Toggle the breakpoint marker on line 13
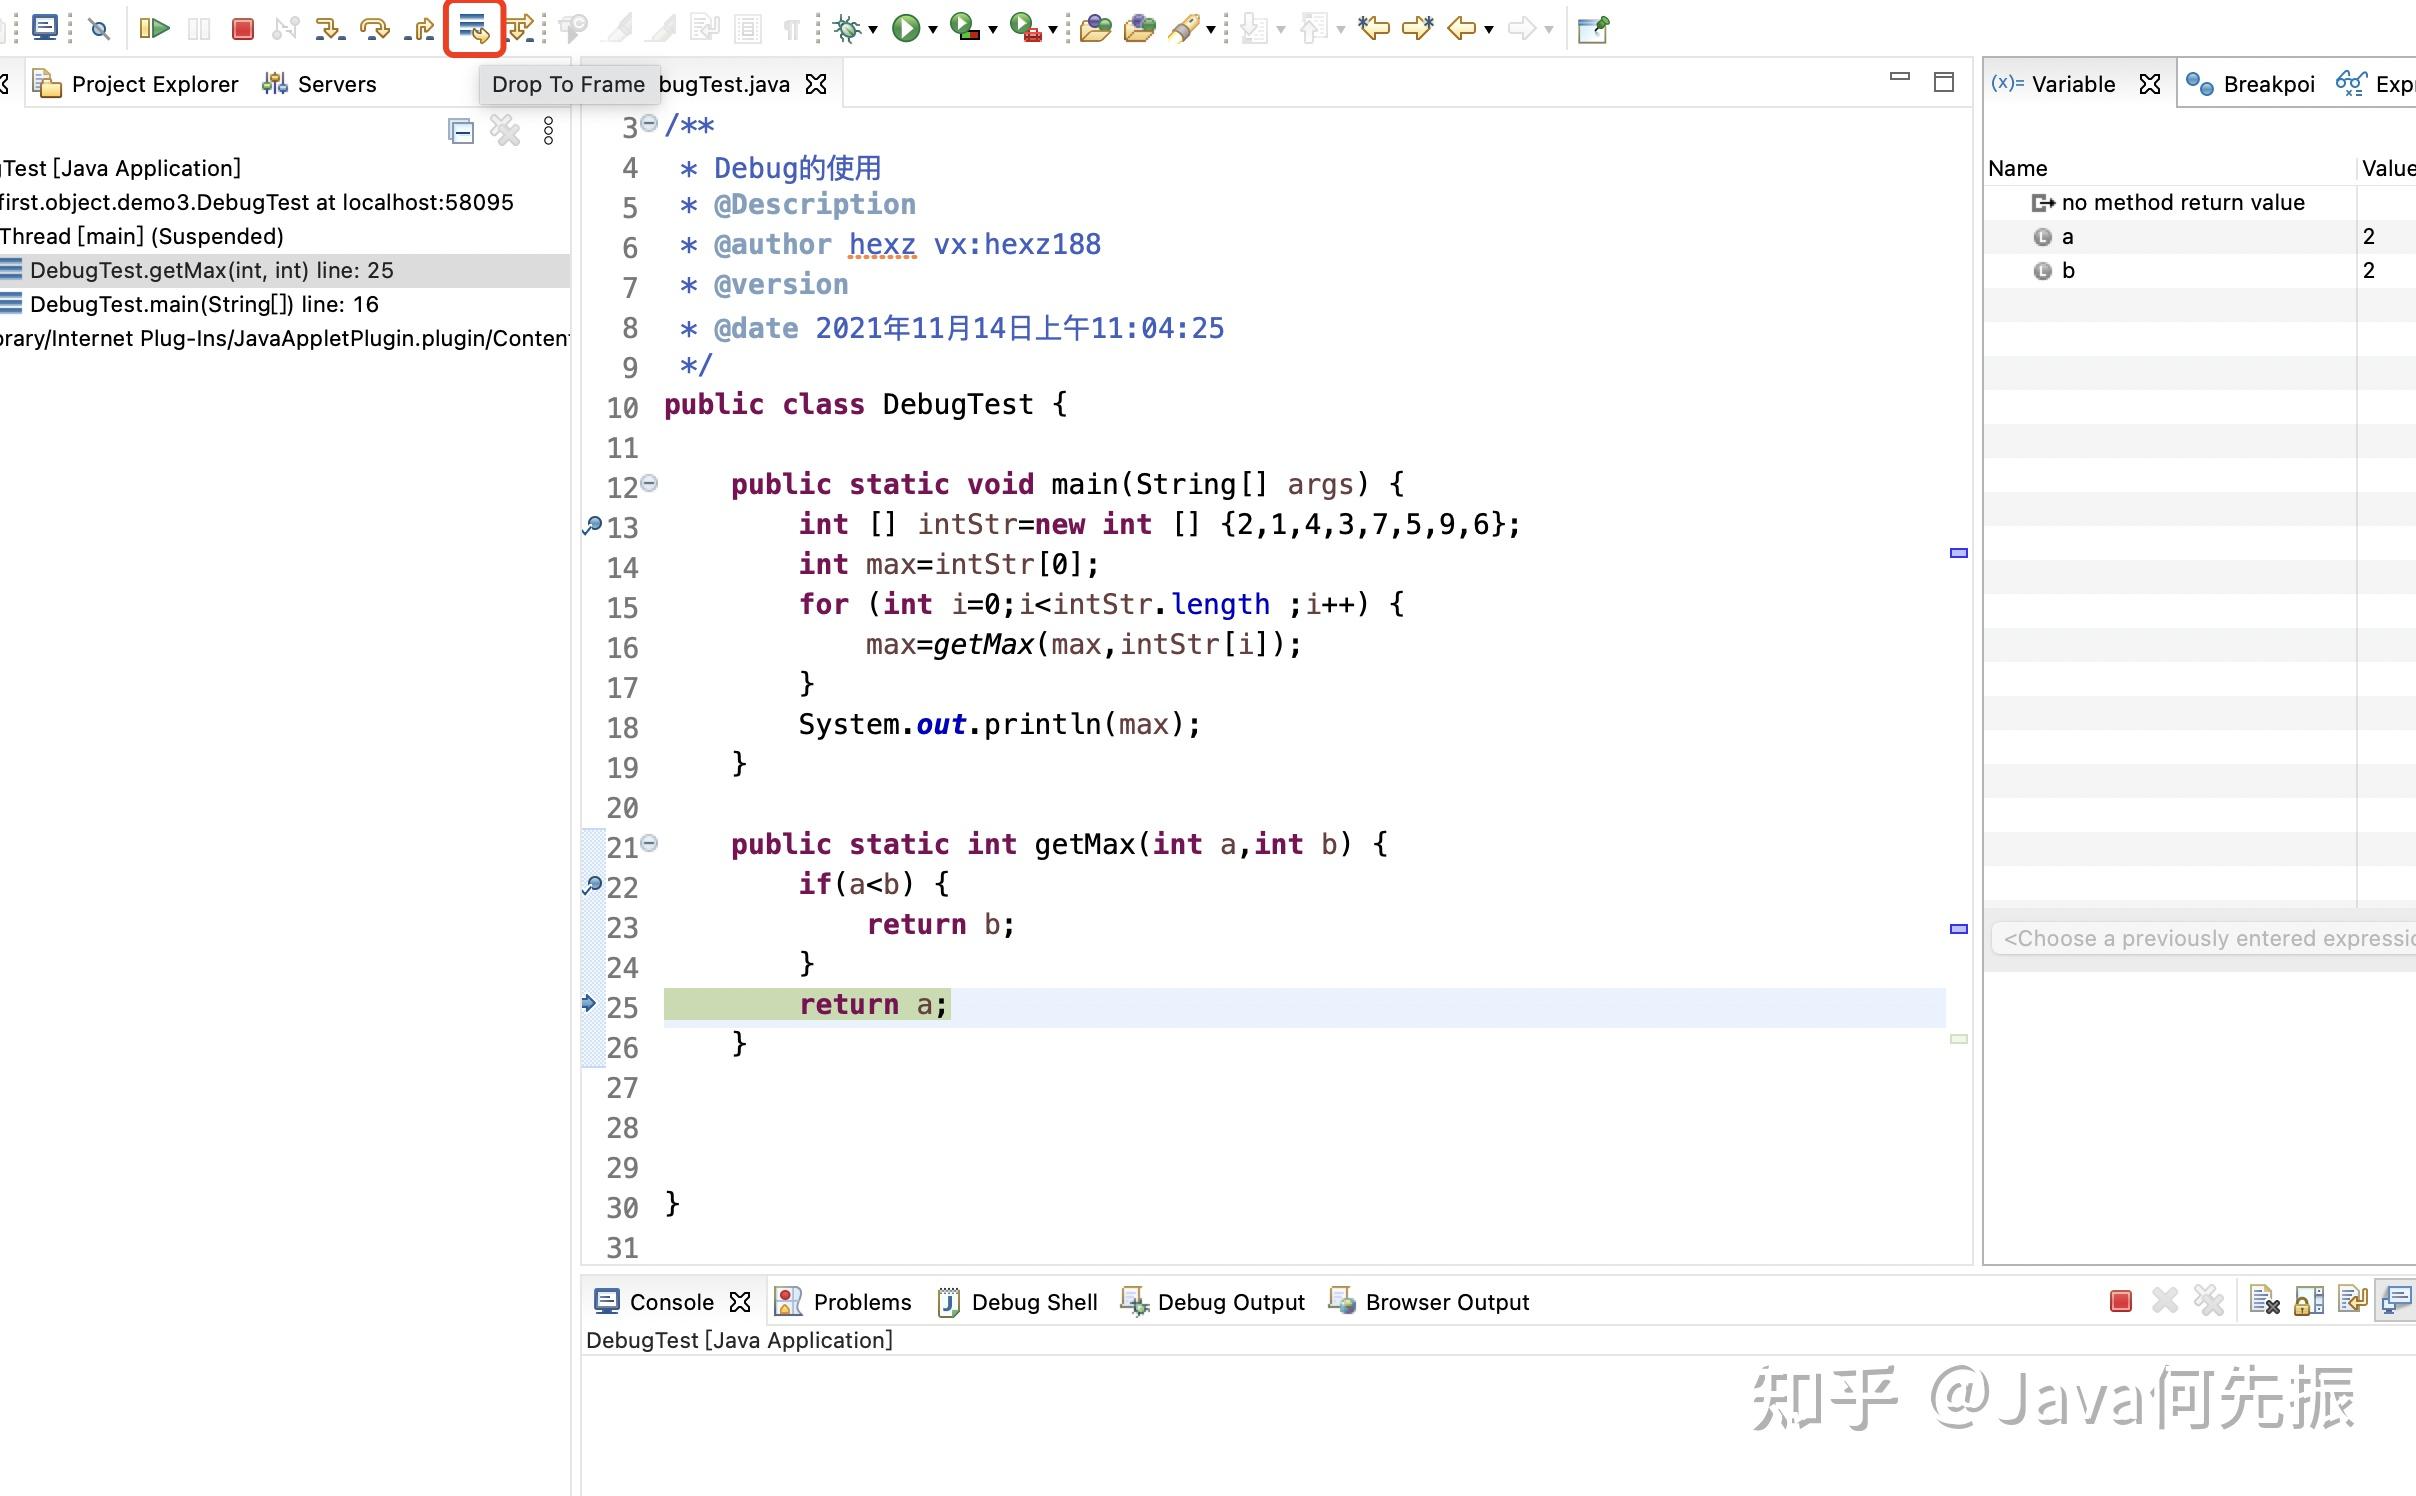The width and height of the screenshot is (2416, 1496). pyautogui.click(x=592, y=525)
